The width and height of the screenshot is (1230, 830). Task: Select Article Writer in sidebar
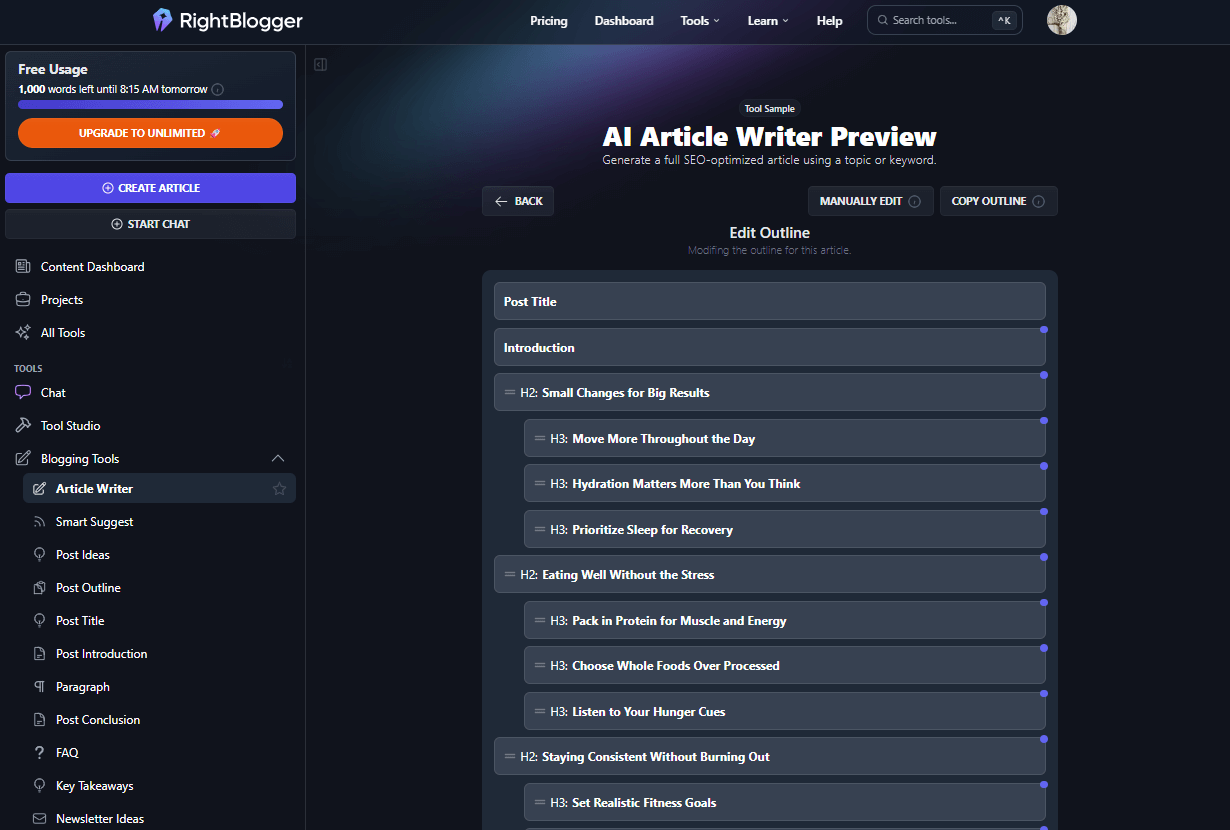tap(159, 489)
